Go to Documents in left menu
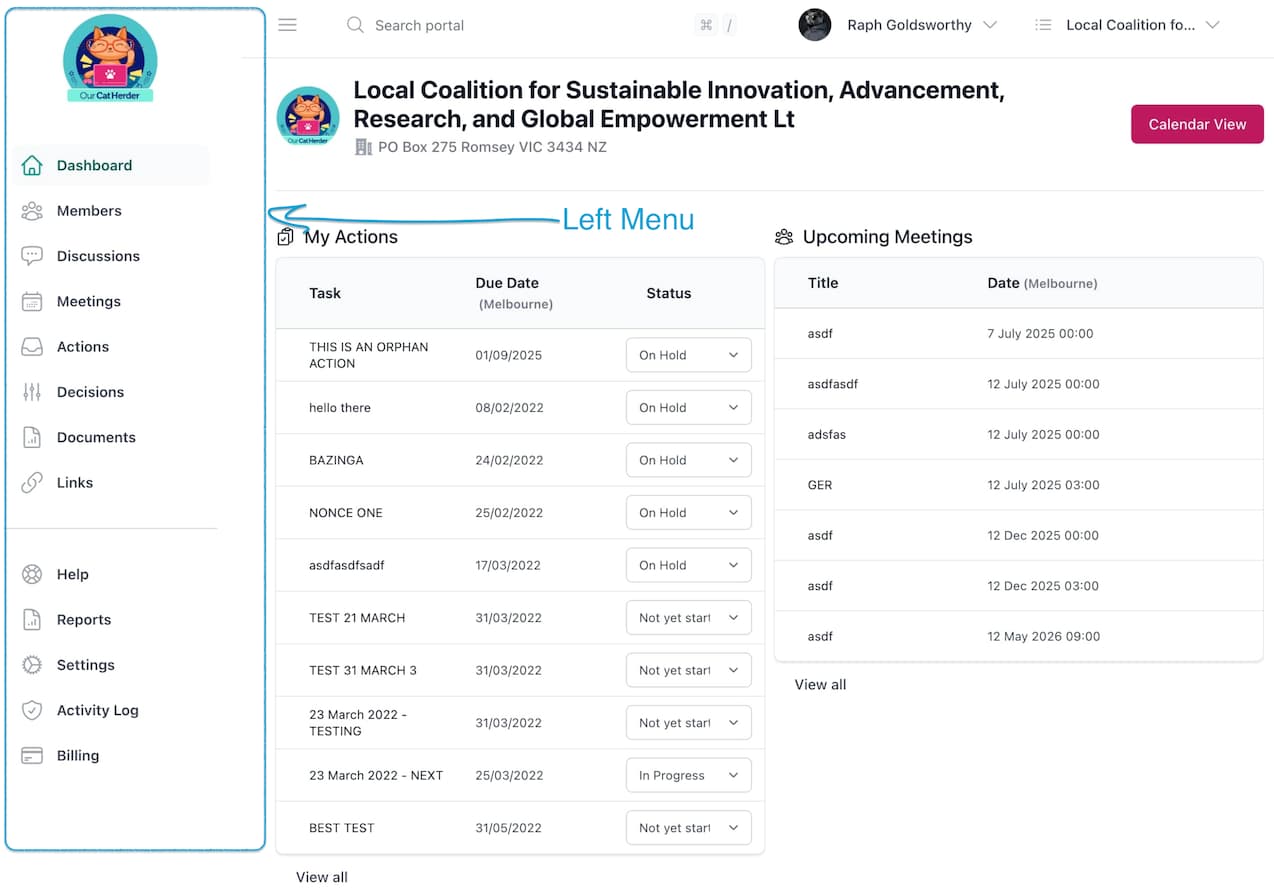This screenshot has height=888, width=1274. point(96,437)
